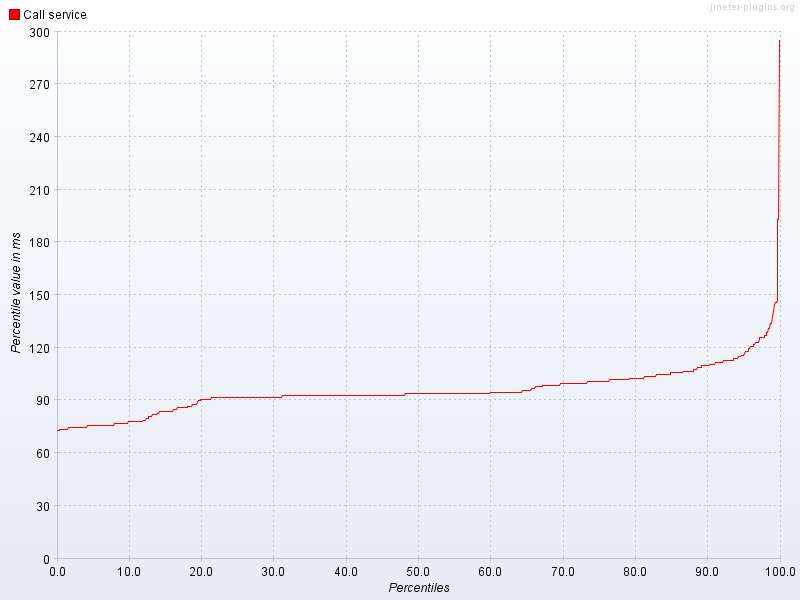Image resolution: width=800 pixels, height=600 pixels.
Task: Click the 300 mark on the y-axis
Action: (x=39, y=34)
